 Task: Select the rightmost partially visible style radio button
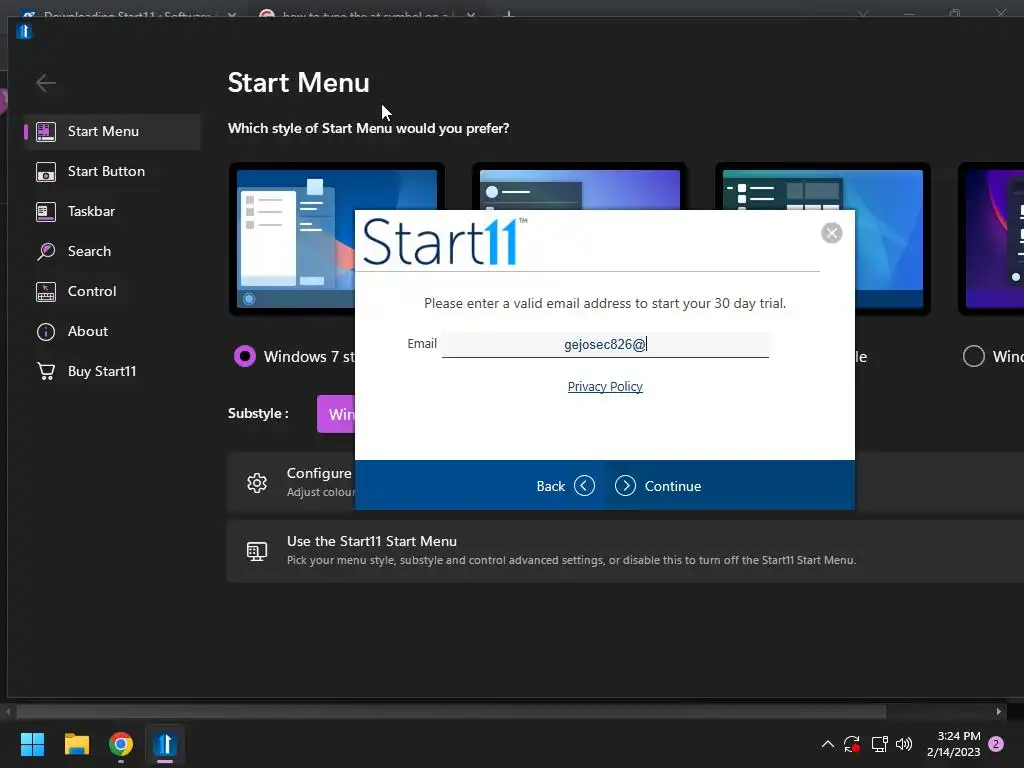973,356
